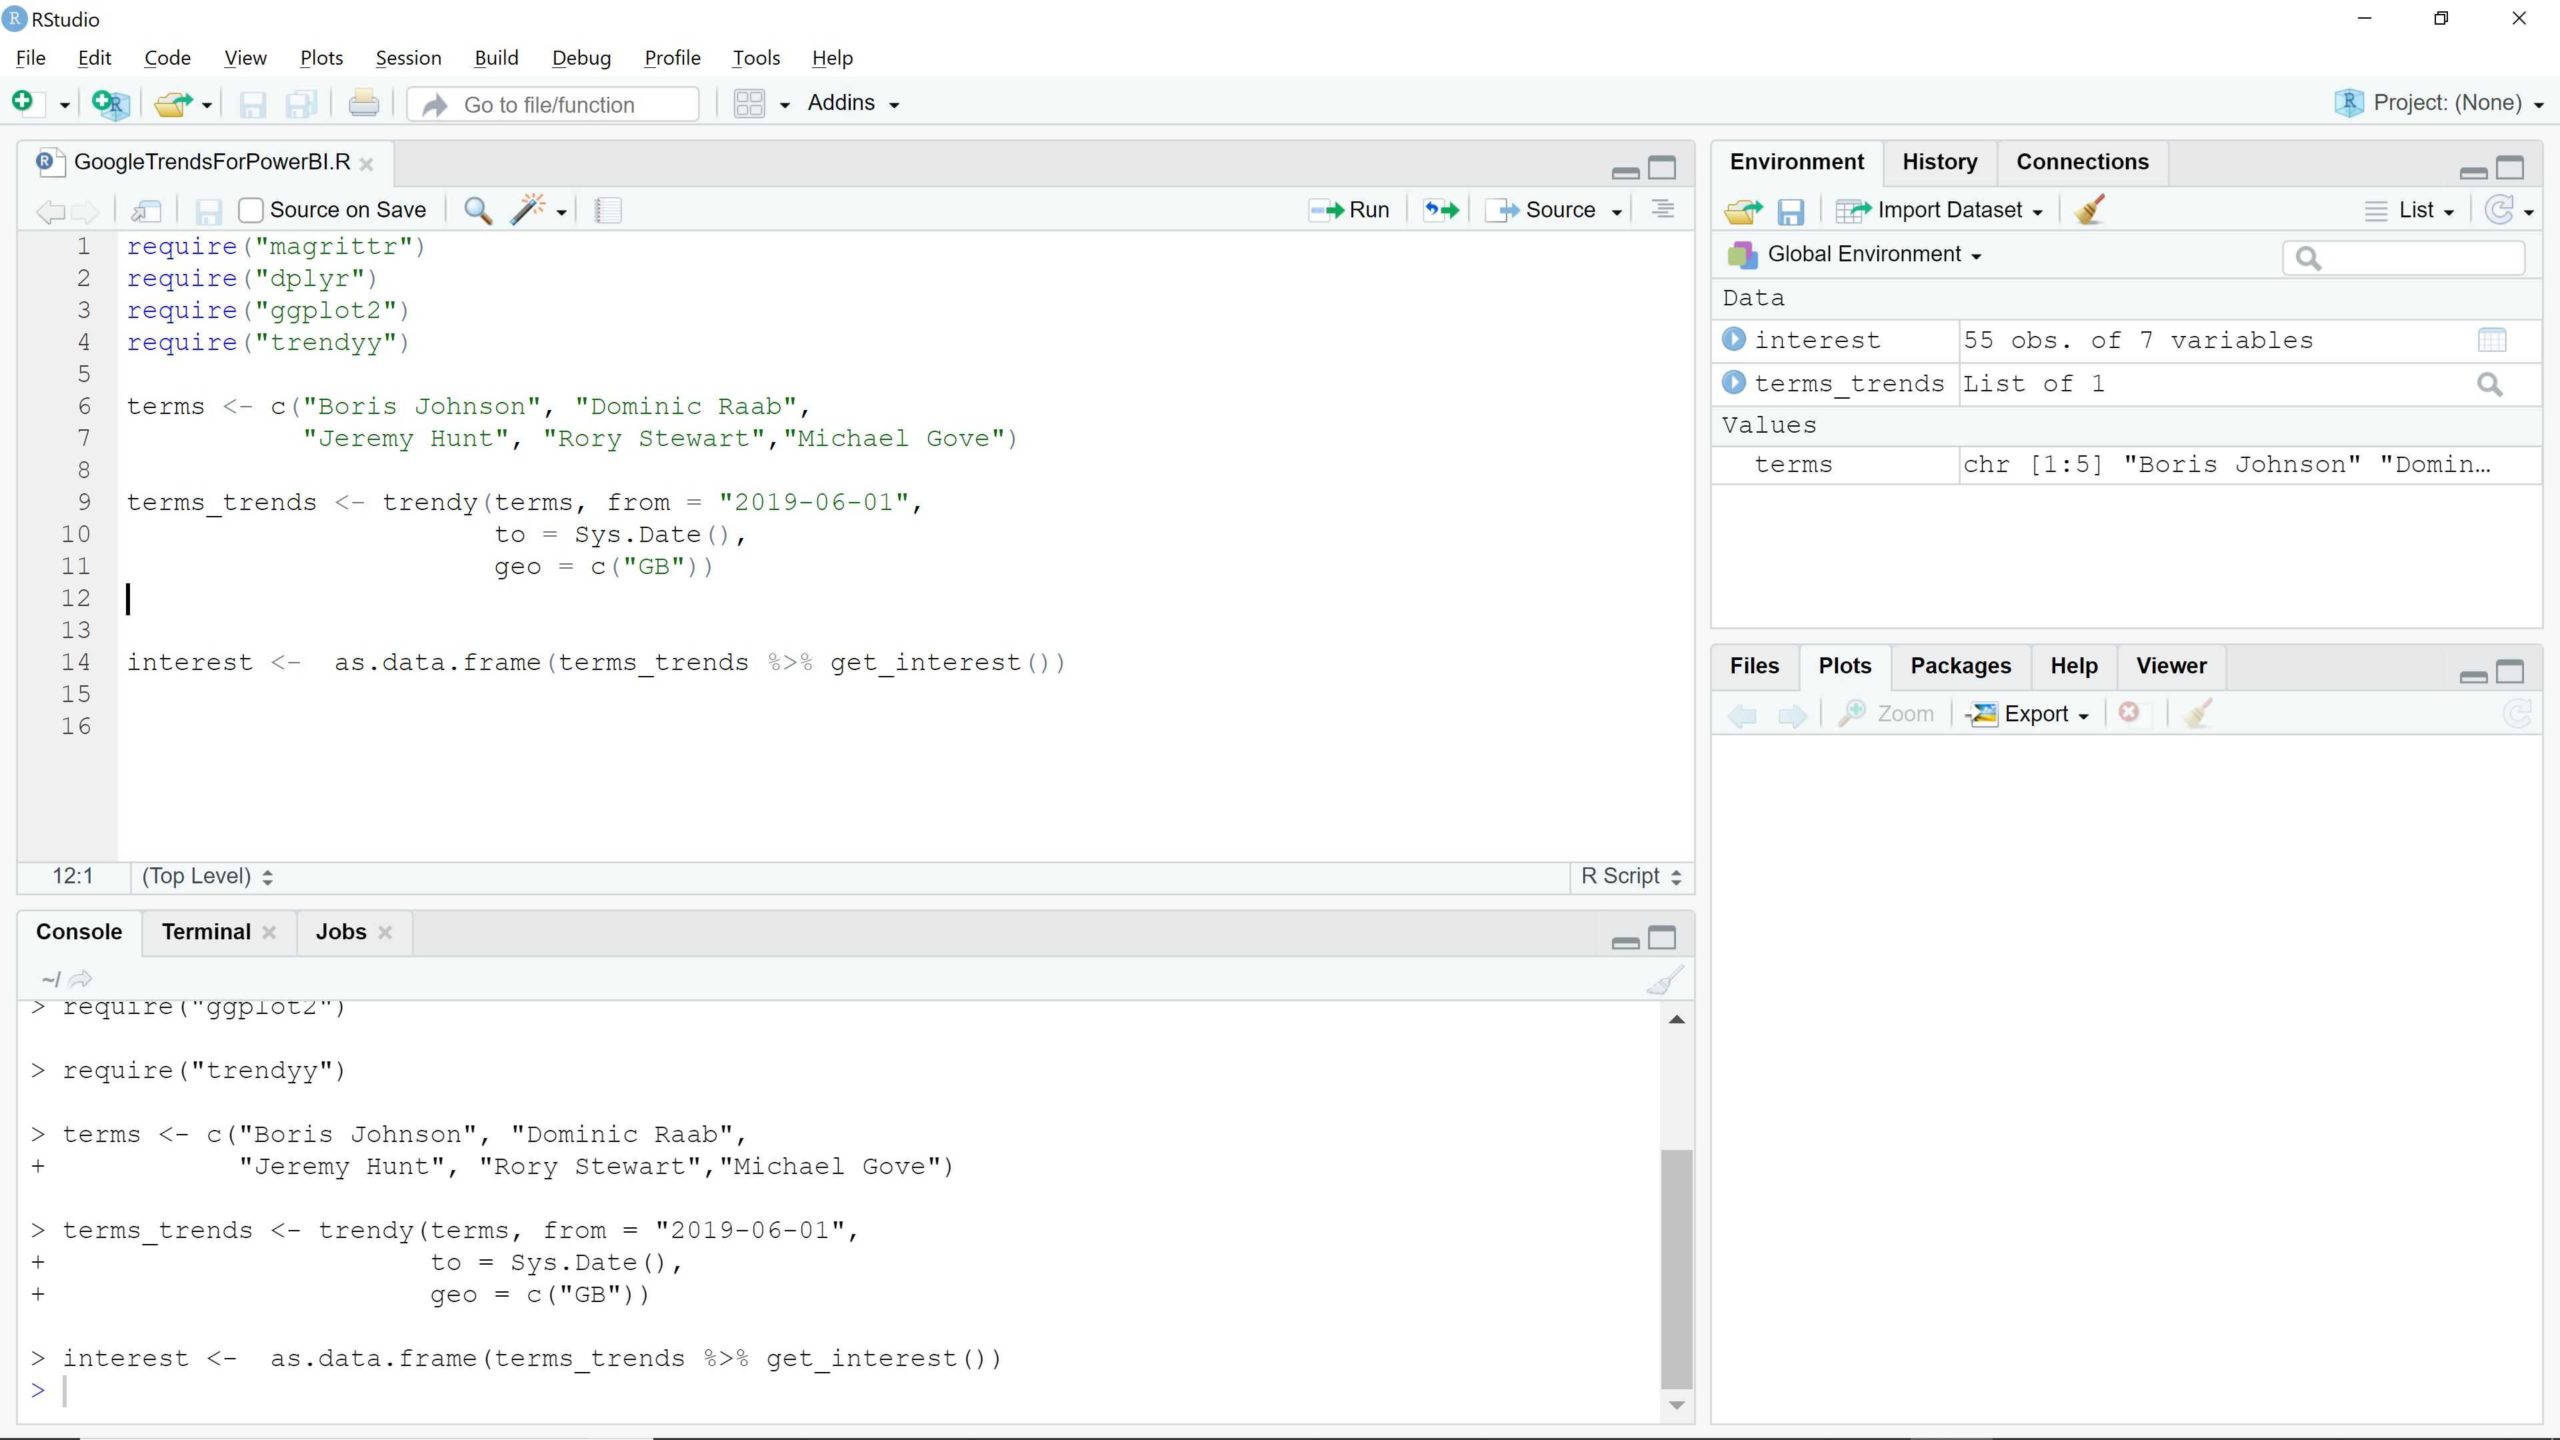Refresh the Environment pane
Image resolution: width=2560 pixels, height=1440 pixels.
point(2499,210)
